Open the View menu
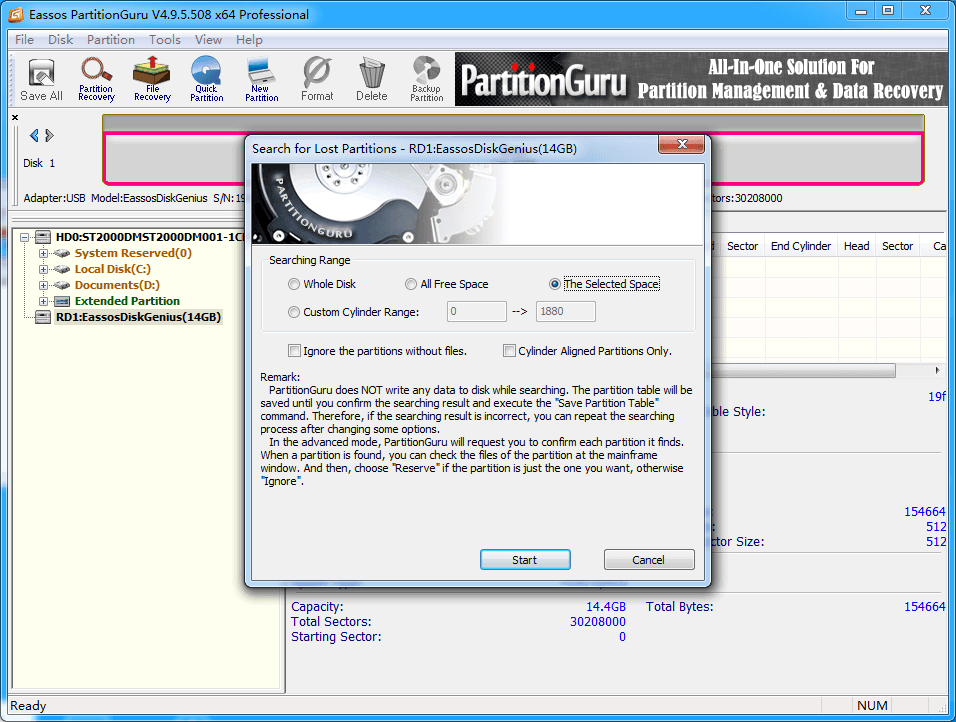This screenshot has height=722, width=956. (208, 40)
